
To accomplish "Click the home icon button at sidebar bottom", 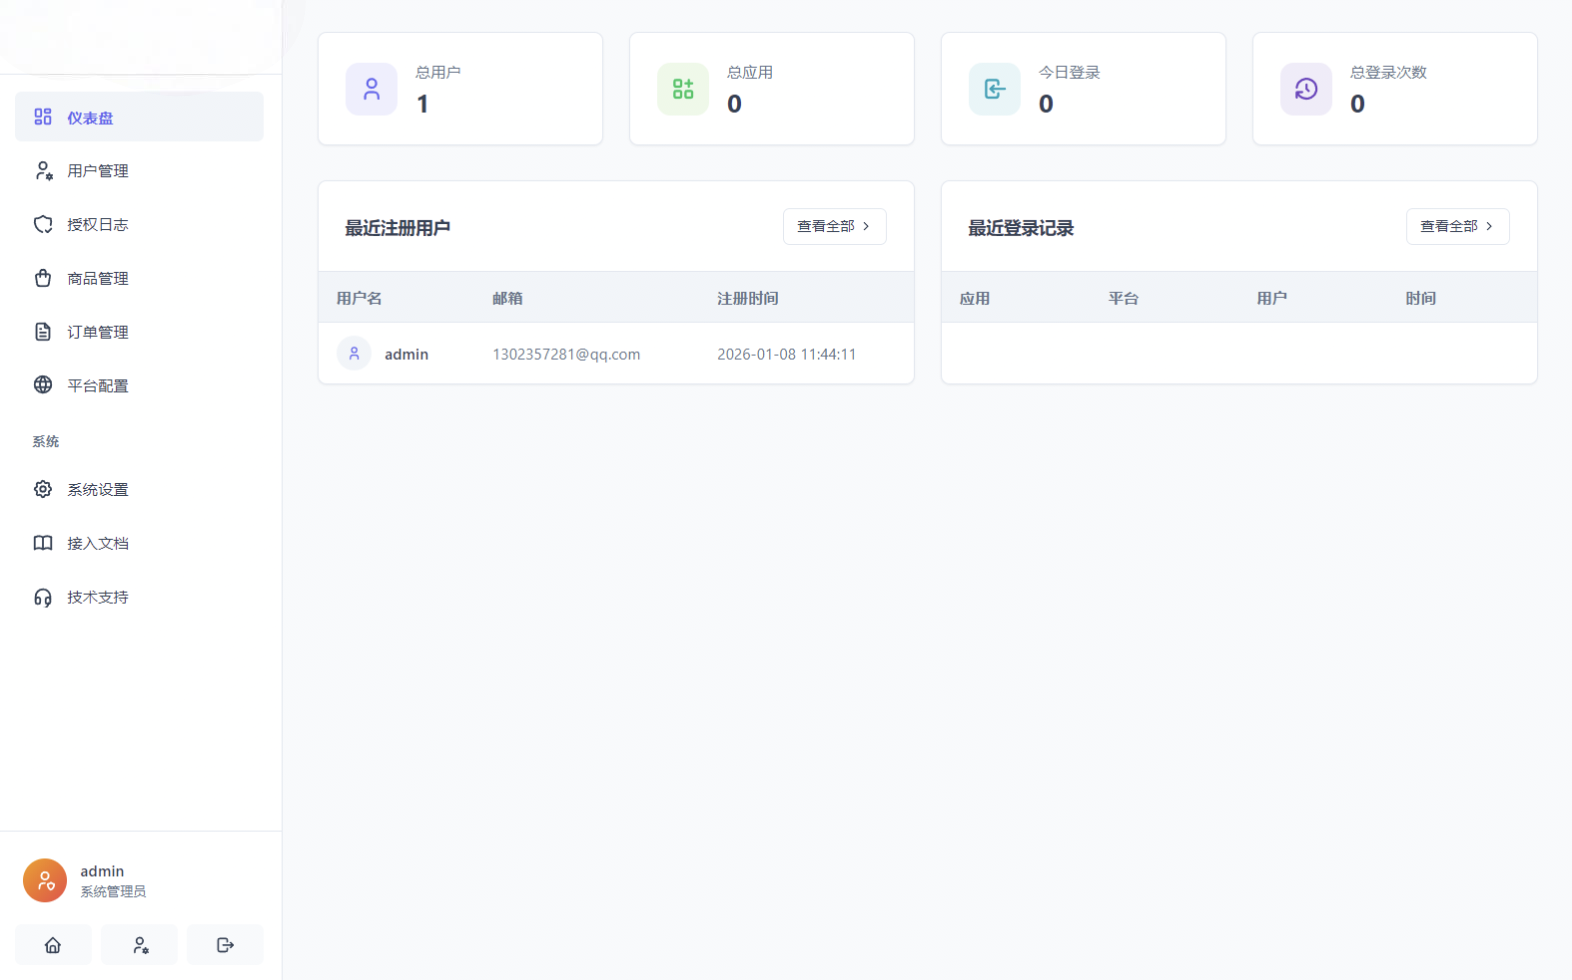I will click(53, 945).
